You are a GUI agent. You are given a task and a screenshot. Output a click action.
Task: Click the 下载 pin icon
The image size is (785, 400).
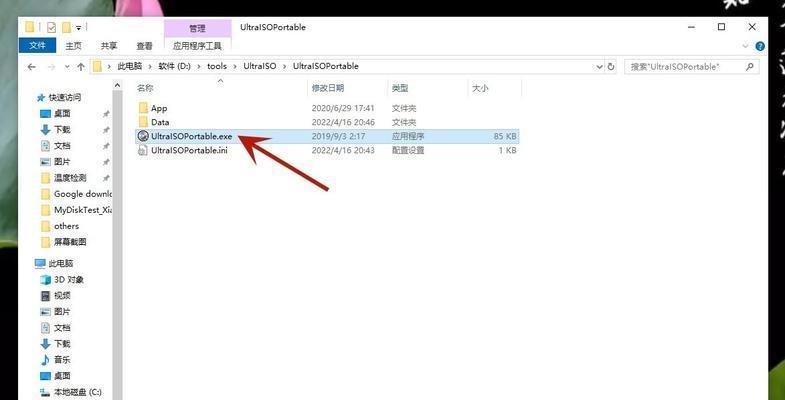(106, 130)
